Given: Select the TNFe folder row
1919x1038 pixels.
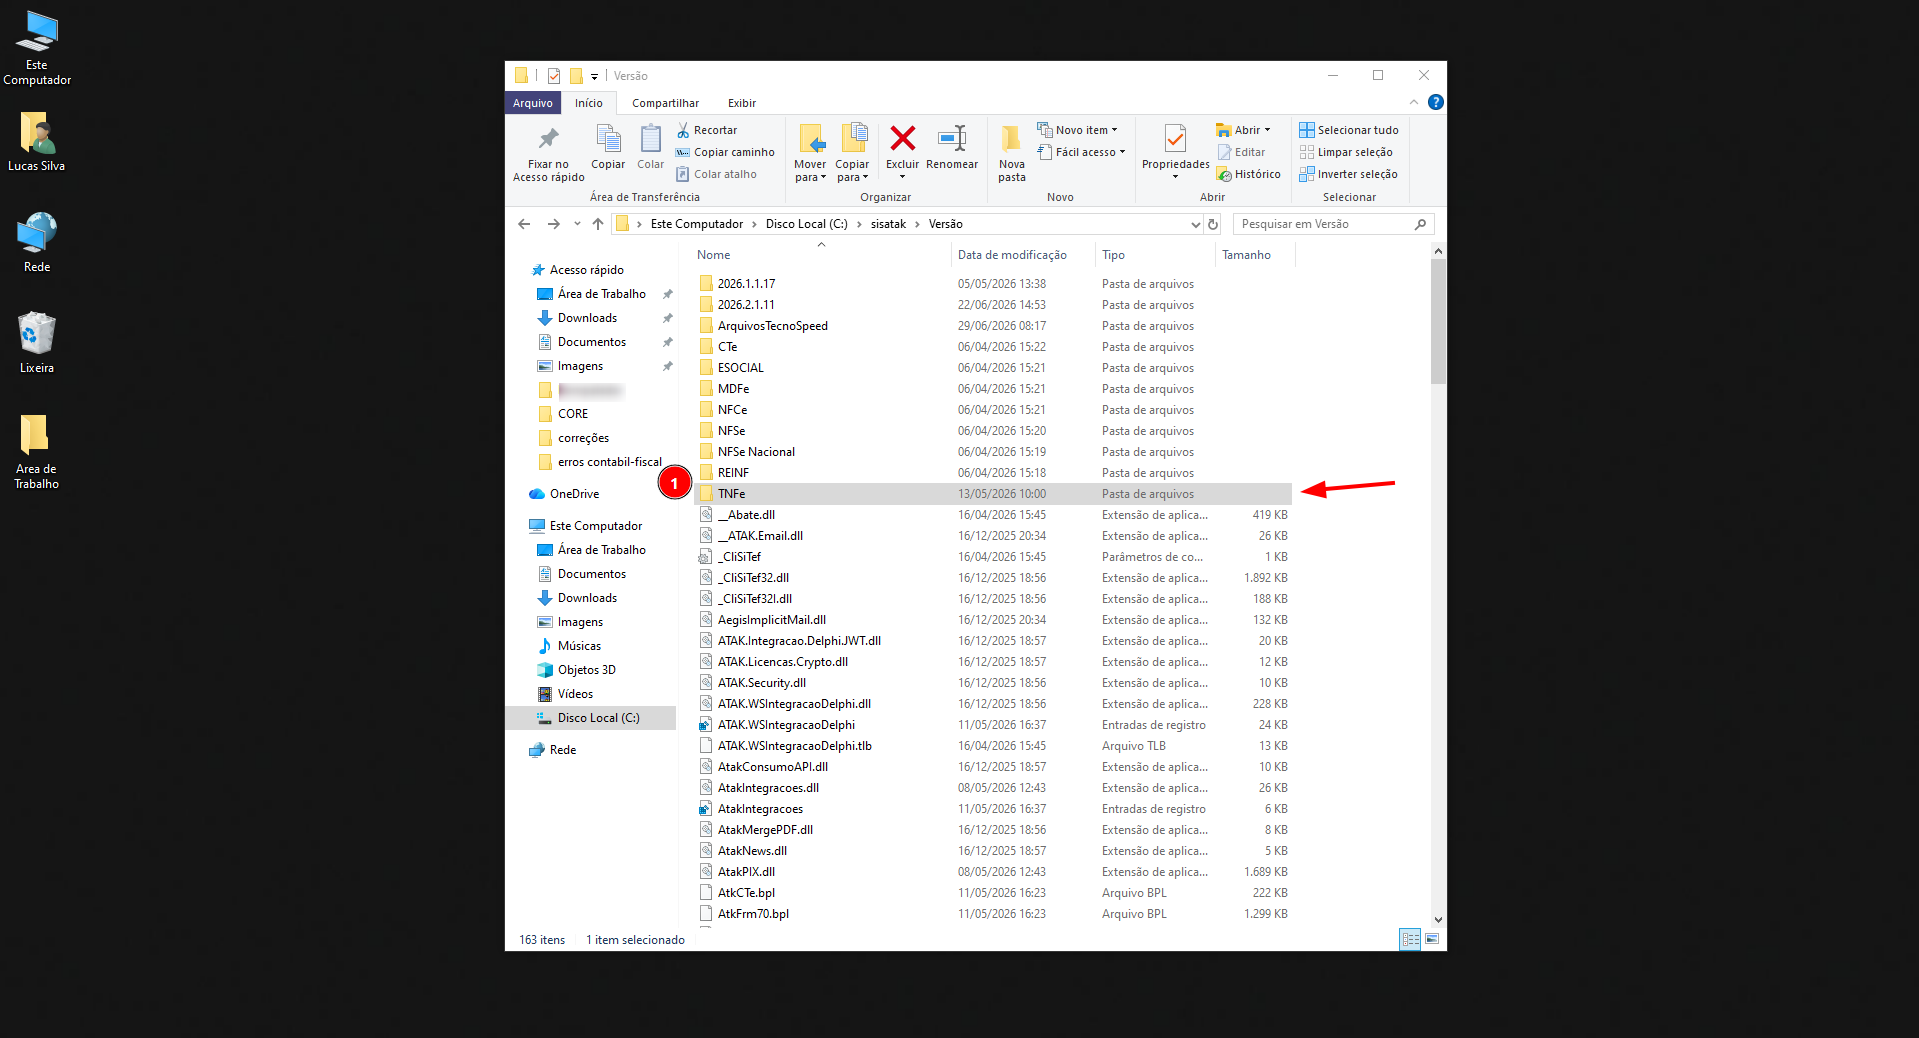Looking at the screenshot, I should click(x=993, y=494).
